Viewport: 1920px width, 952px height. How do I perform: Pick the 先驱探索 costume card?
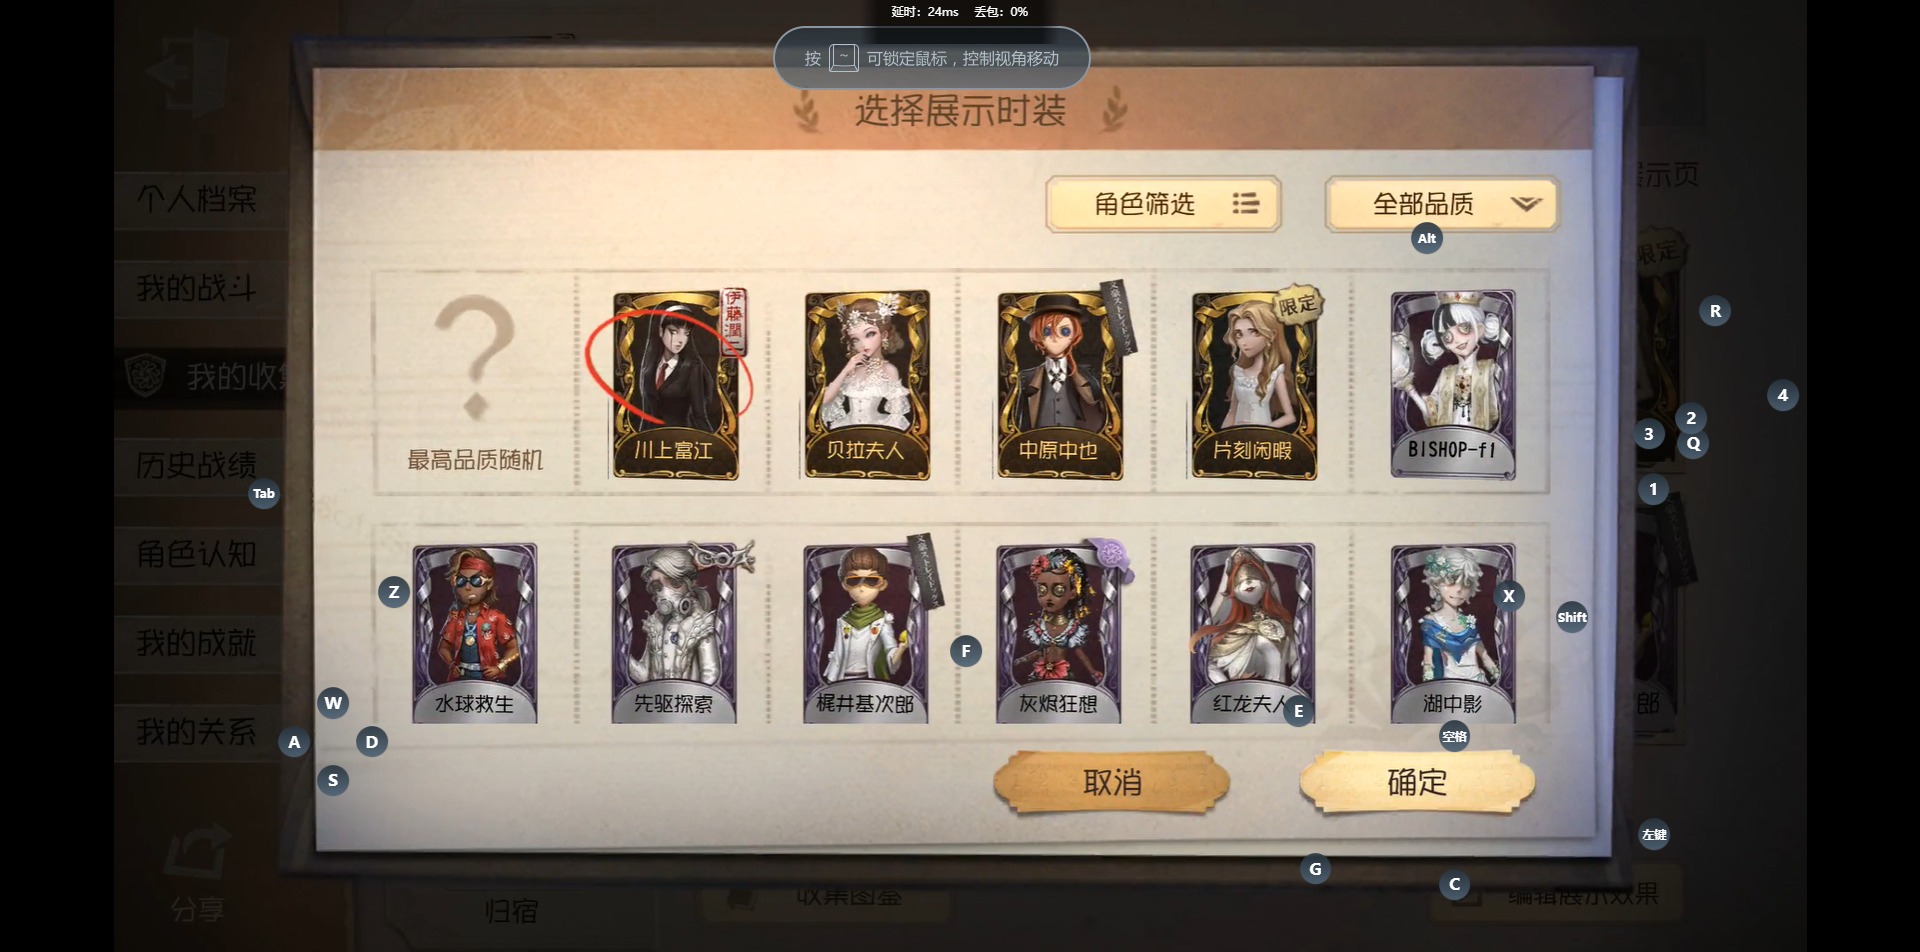(674, 633)
